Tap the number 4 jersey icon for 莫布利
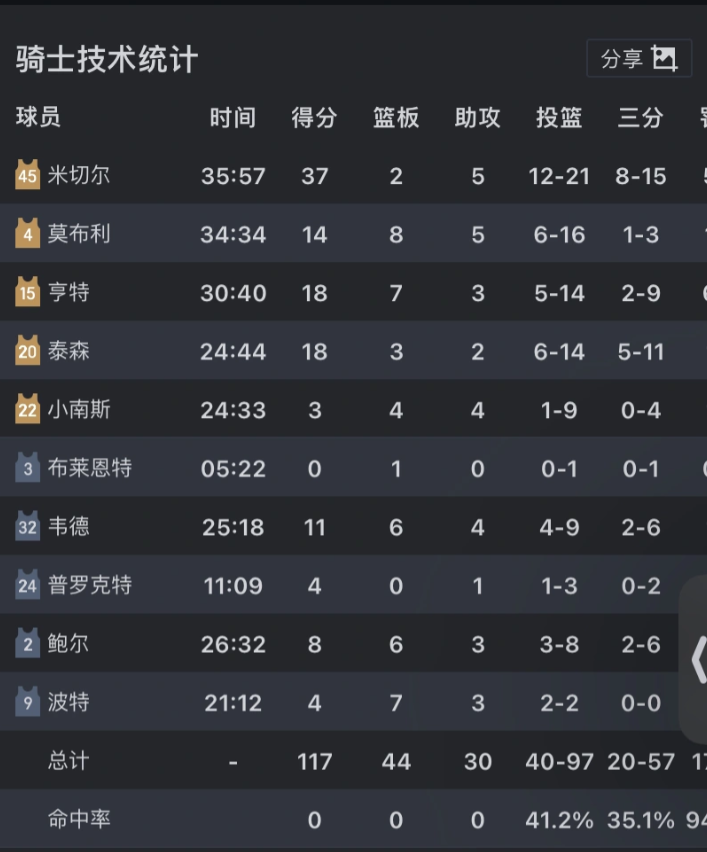This screenshot has width=707, height=852. [27, 234]
